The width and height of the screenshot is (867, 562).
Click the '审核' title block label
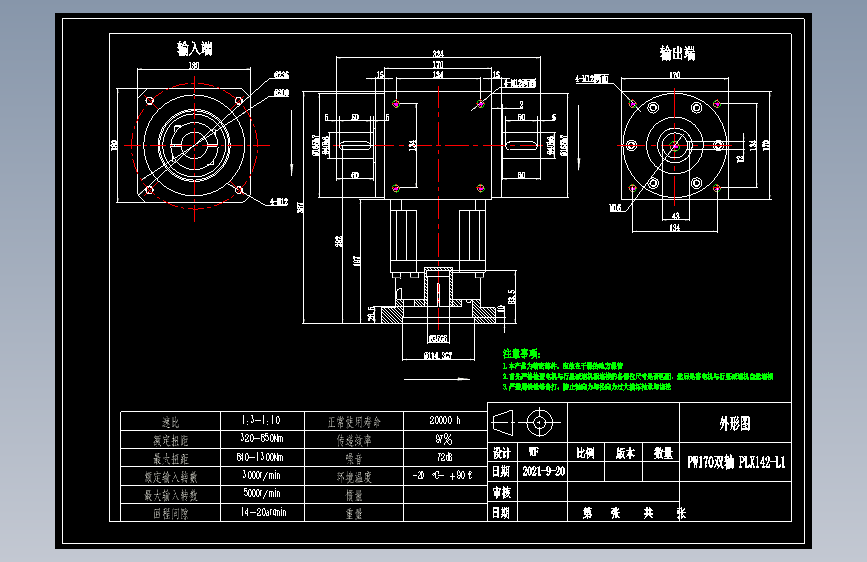[502, 492]
